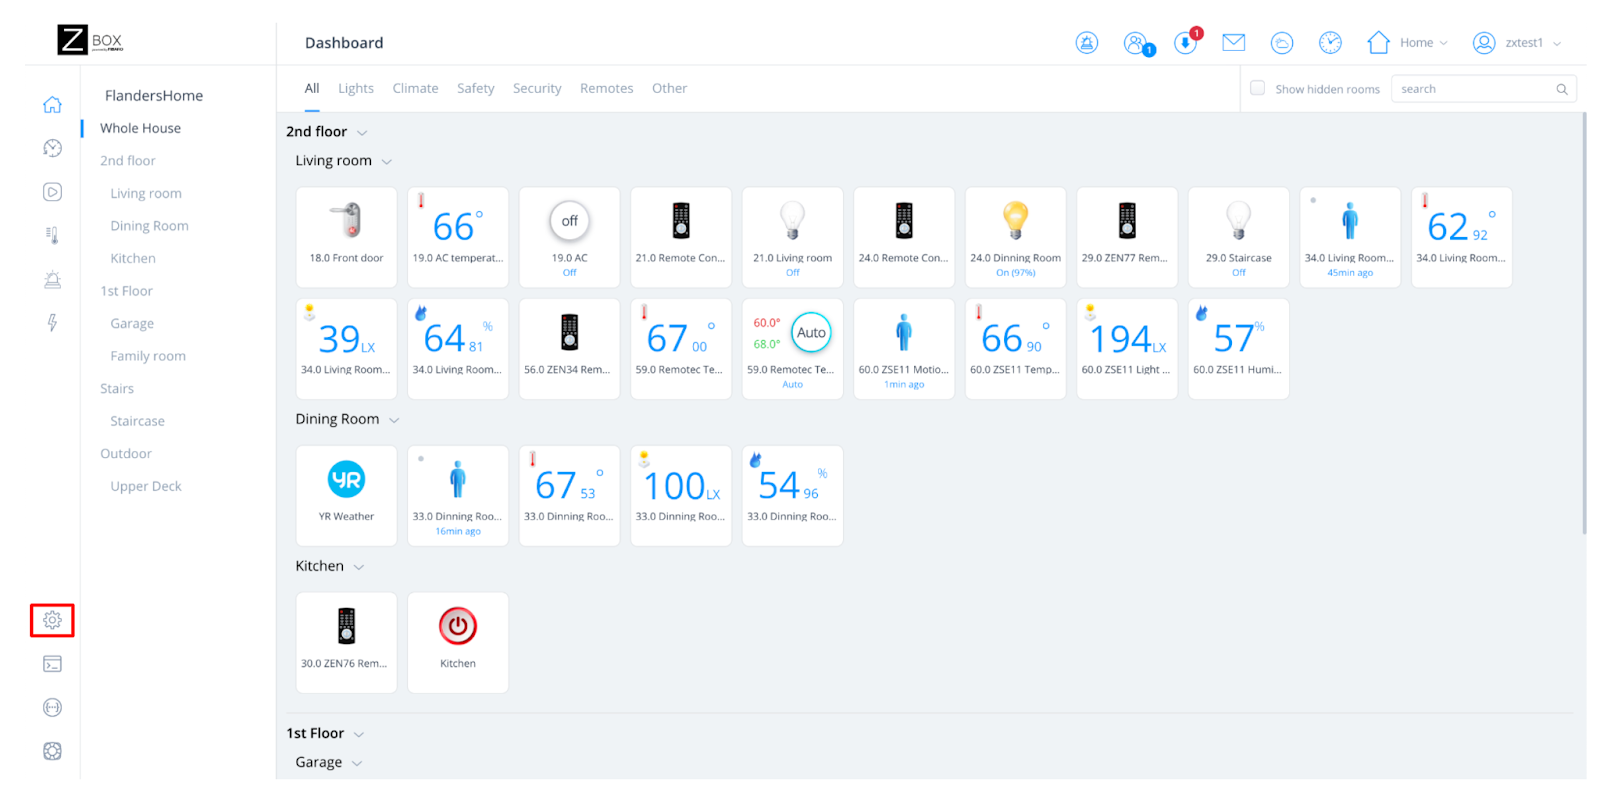Toggle the 21.0 Living room light bulb
The height and width of the screenshot is (812, 1600).
click(792, 220)
